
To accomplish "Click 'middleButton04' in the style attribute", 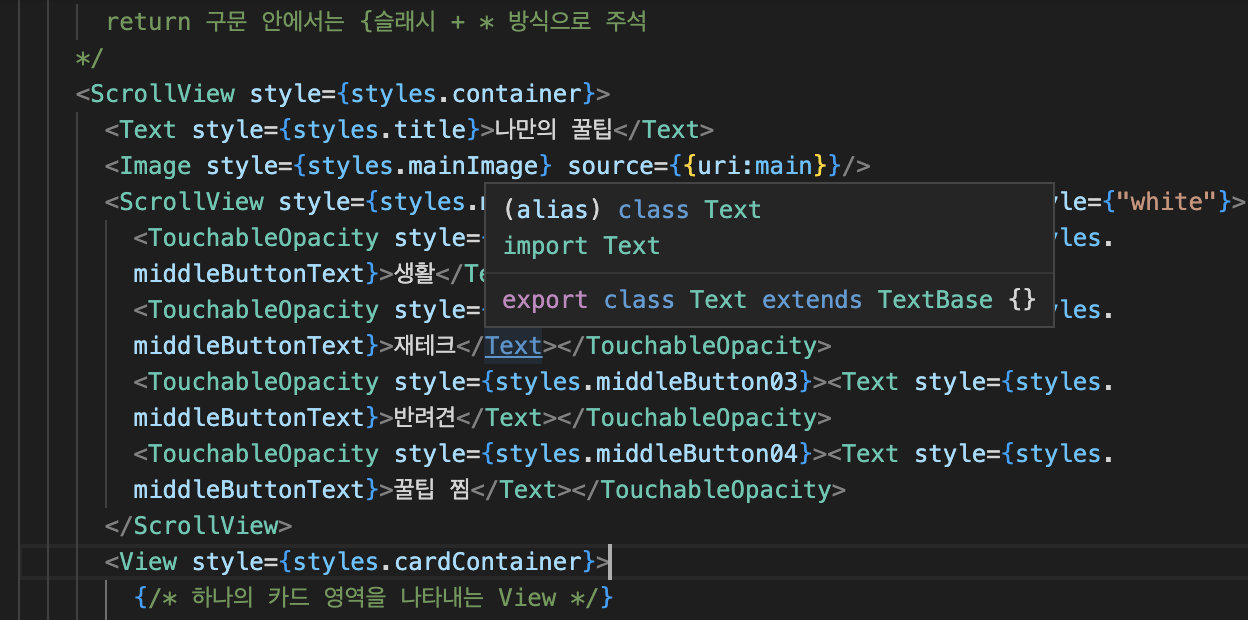I will click(x=697, y=453).
